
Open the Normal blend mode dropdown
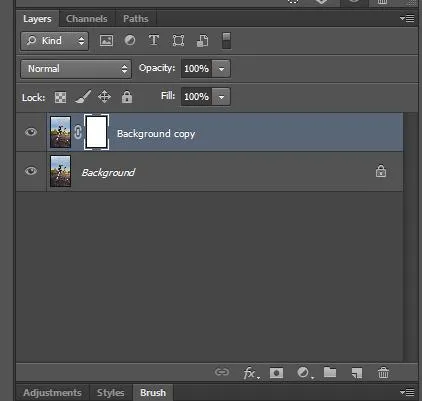(x=76, y=69)
